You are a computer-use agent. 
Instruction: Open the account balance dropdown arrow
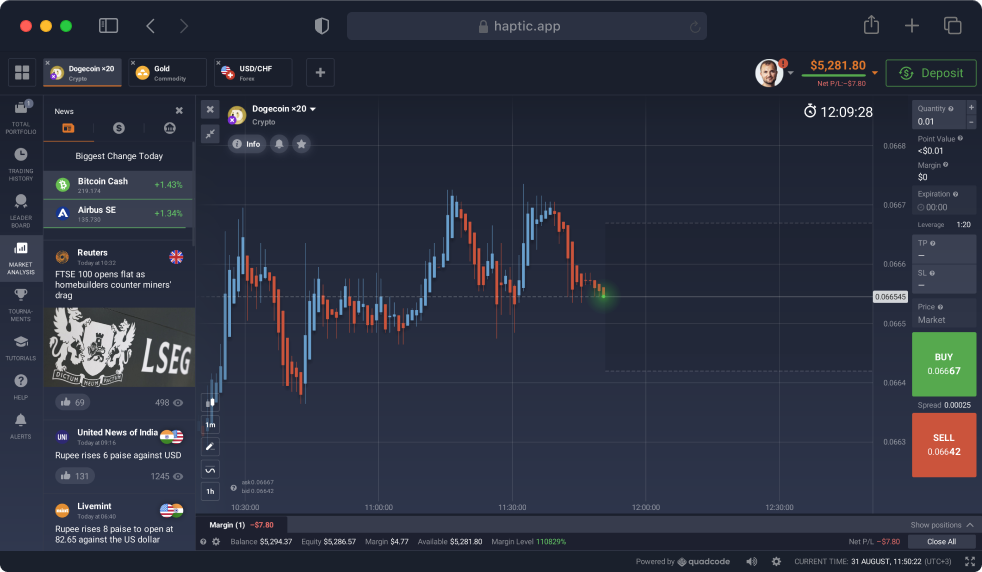click(x=875, y=72)
